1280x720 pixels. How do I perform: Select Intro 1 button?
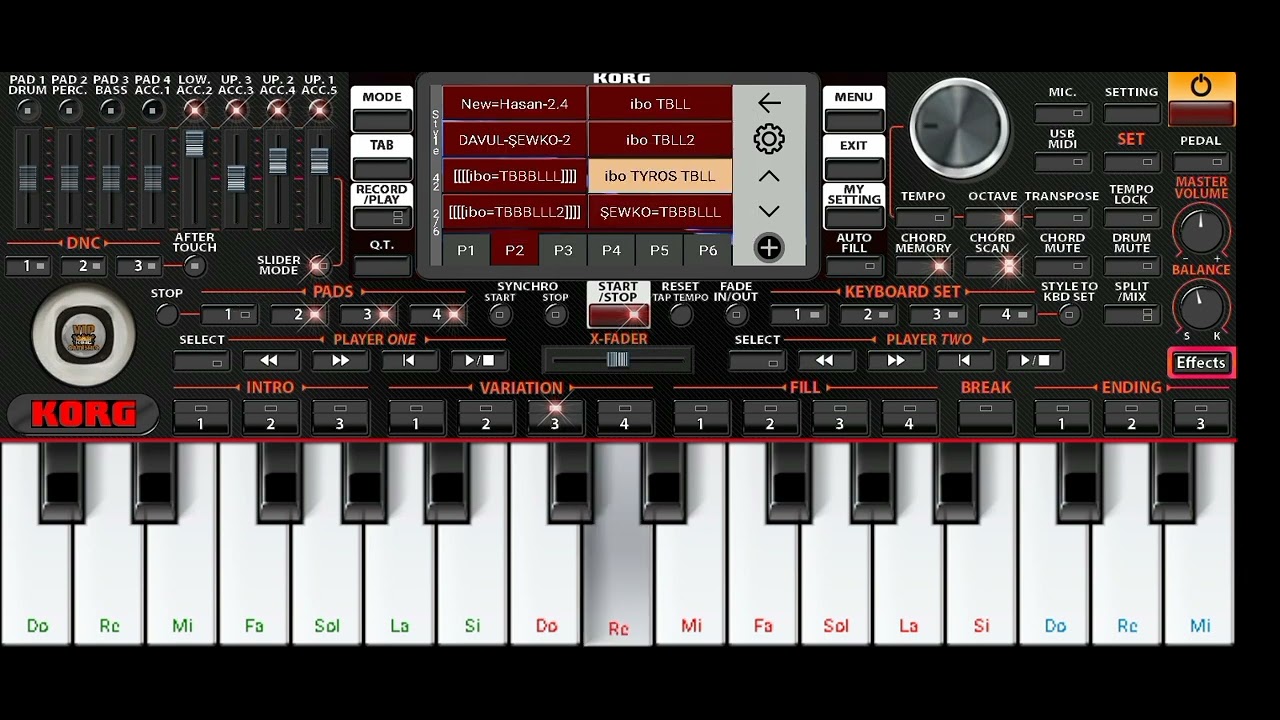(200, 416)
